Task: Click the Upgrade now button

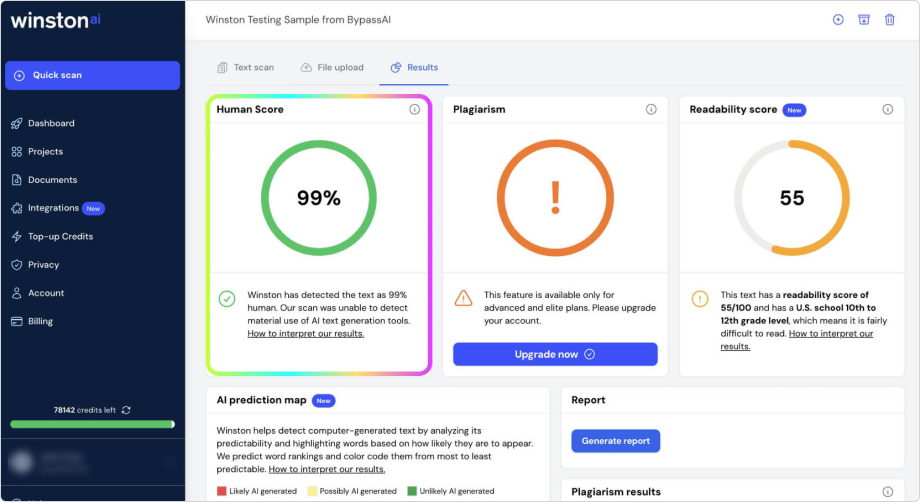Action: 555,354
